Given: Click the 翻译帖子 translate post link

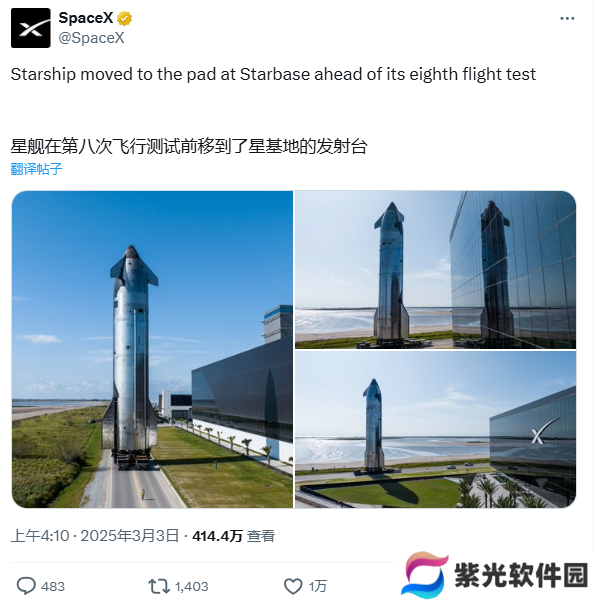Looking at the screenshot, I should coord(36,169).
